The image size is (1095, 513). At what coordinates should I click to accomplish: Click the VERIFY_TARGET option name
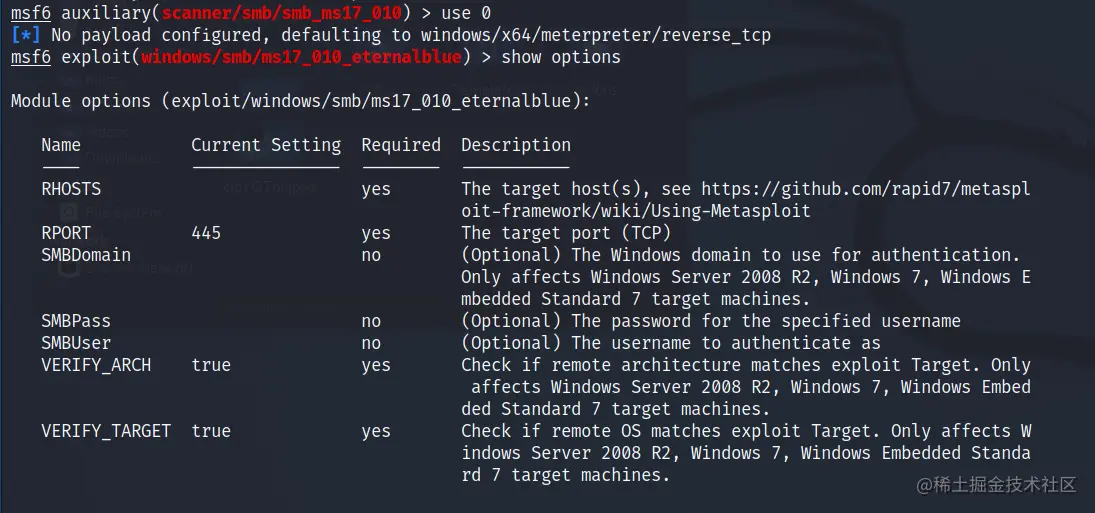pyautogui.click(x=106, y=431)
